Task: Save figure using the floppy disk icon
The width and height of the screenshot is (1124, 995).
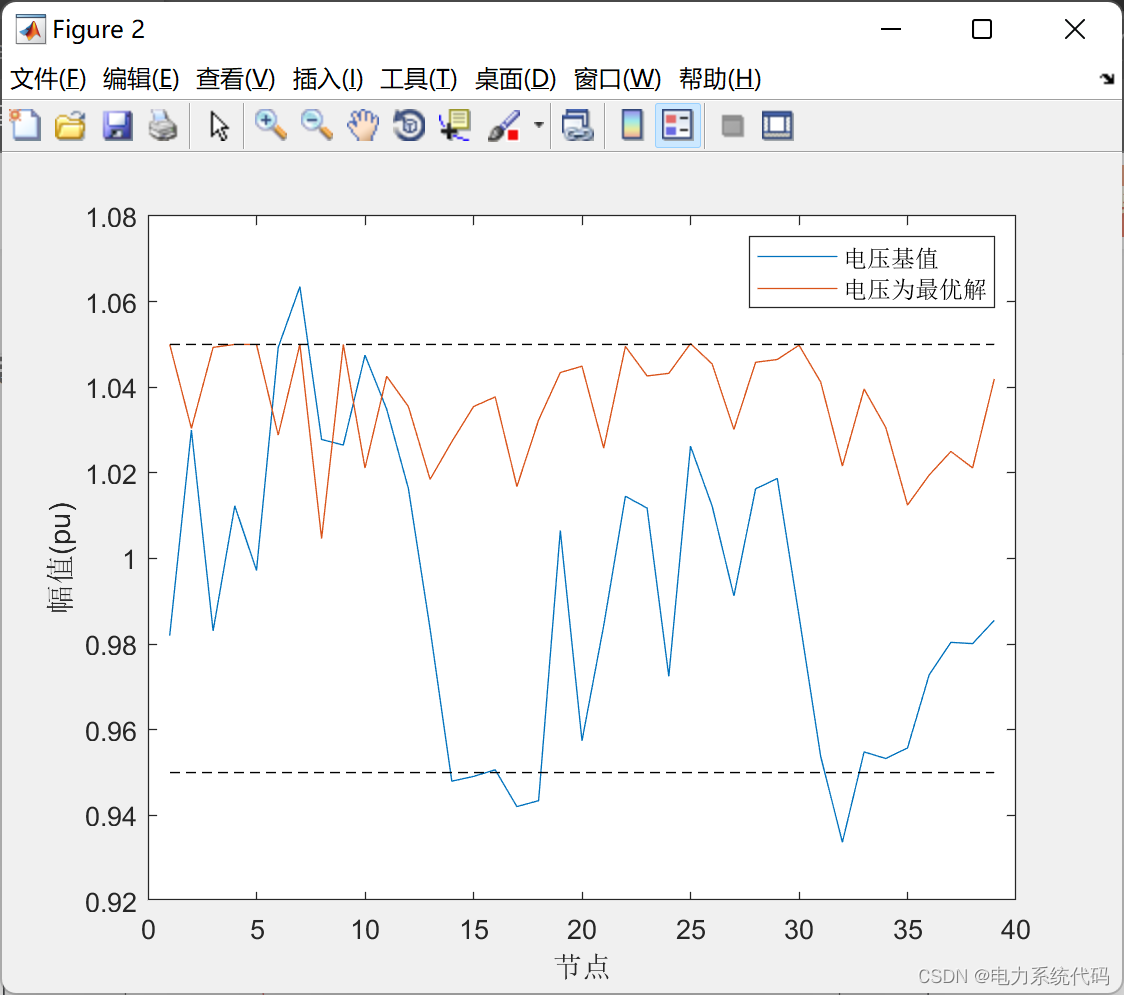Action: 117,125
